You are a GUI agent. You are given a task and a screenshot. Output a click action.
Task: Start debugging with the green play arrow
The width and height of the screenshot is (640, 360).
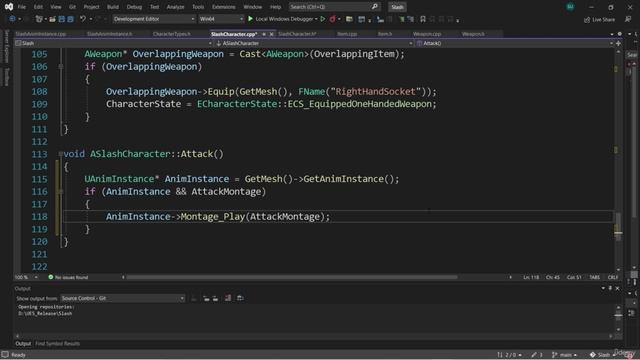tap(251, 19)
